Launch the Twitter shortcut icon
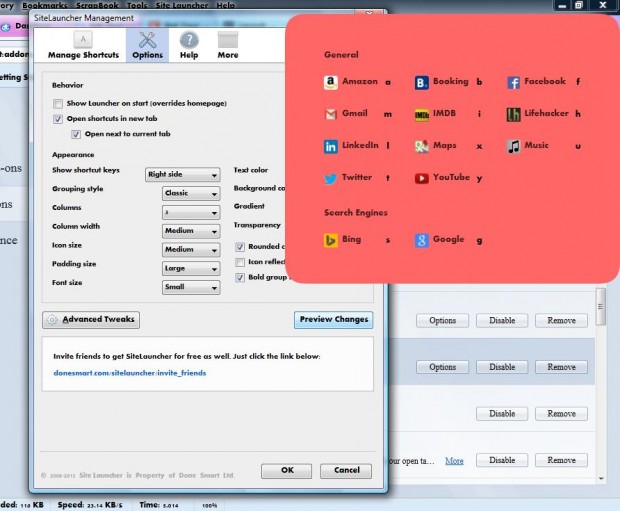 point(331,178)
